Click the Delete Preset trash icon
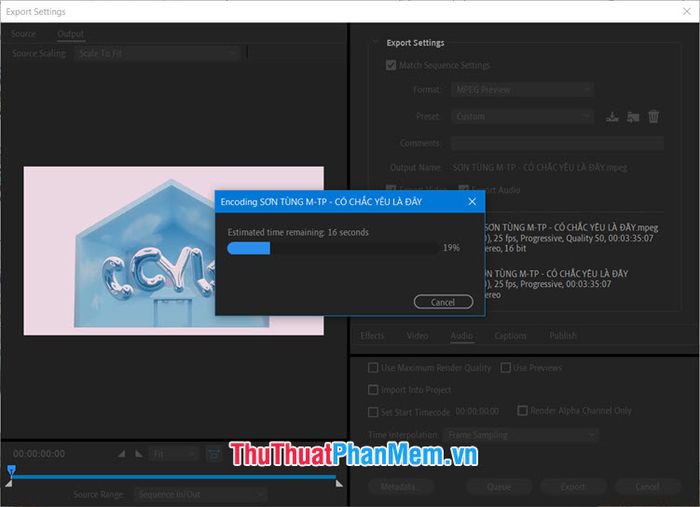The width and height of the screenshot is (700, 507). (654, 117)
